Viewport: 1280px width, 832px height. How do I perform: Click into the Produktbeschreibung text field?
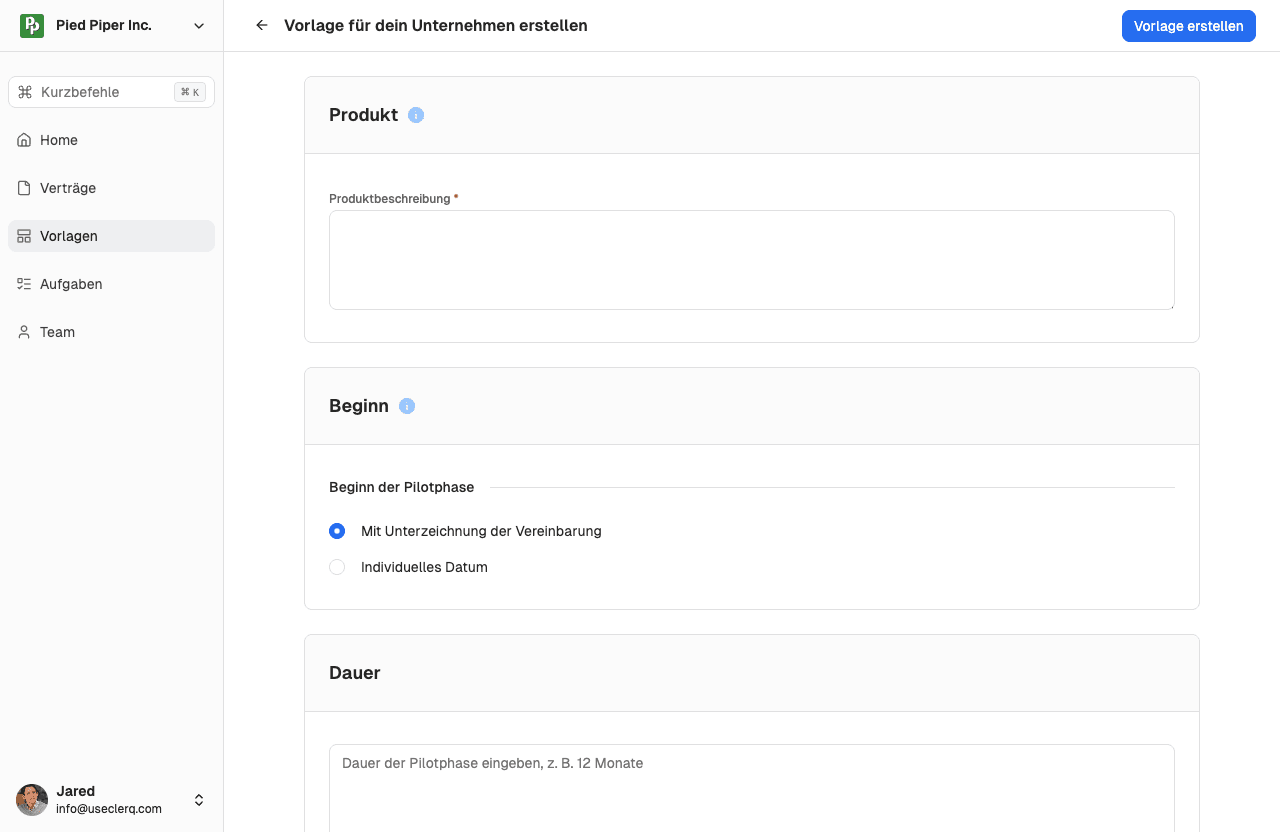pos(752,259)
